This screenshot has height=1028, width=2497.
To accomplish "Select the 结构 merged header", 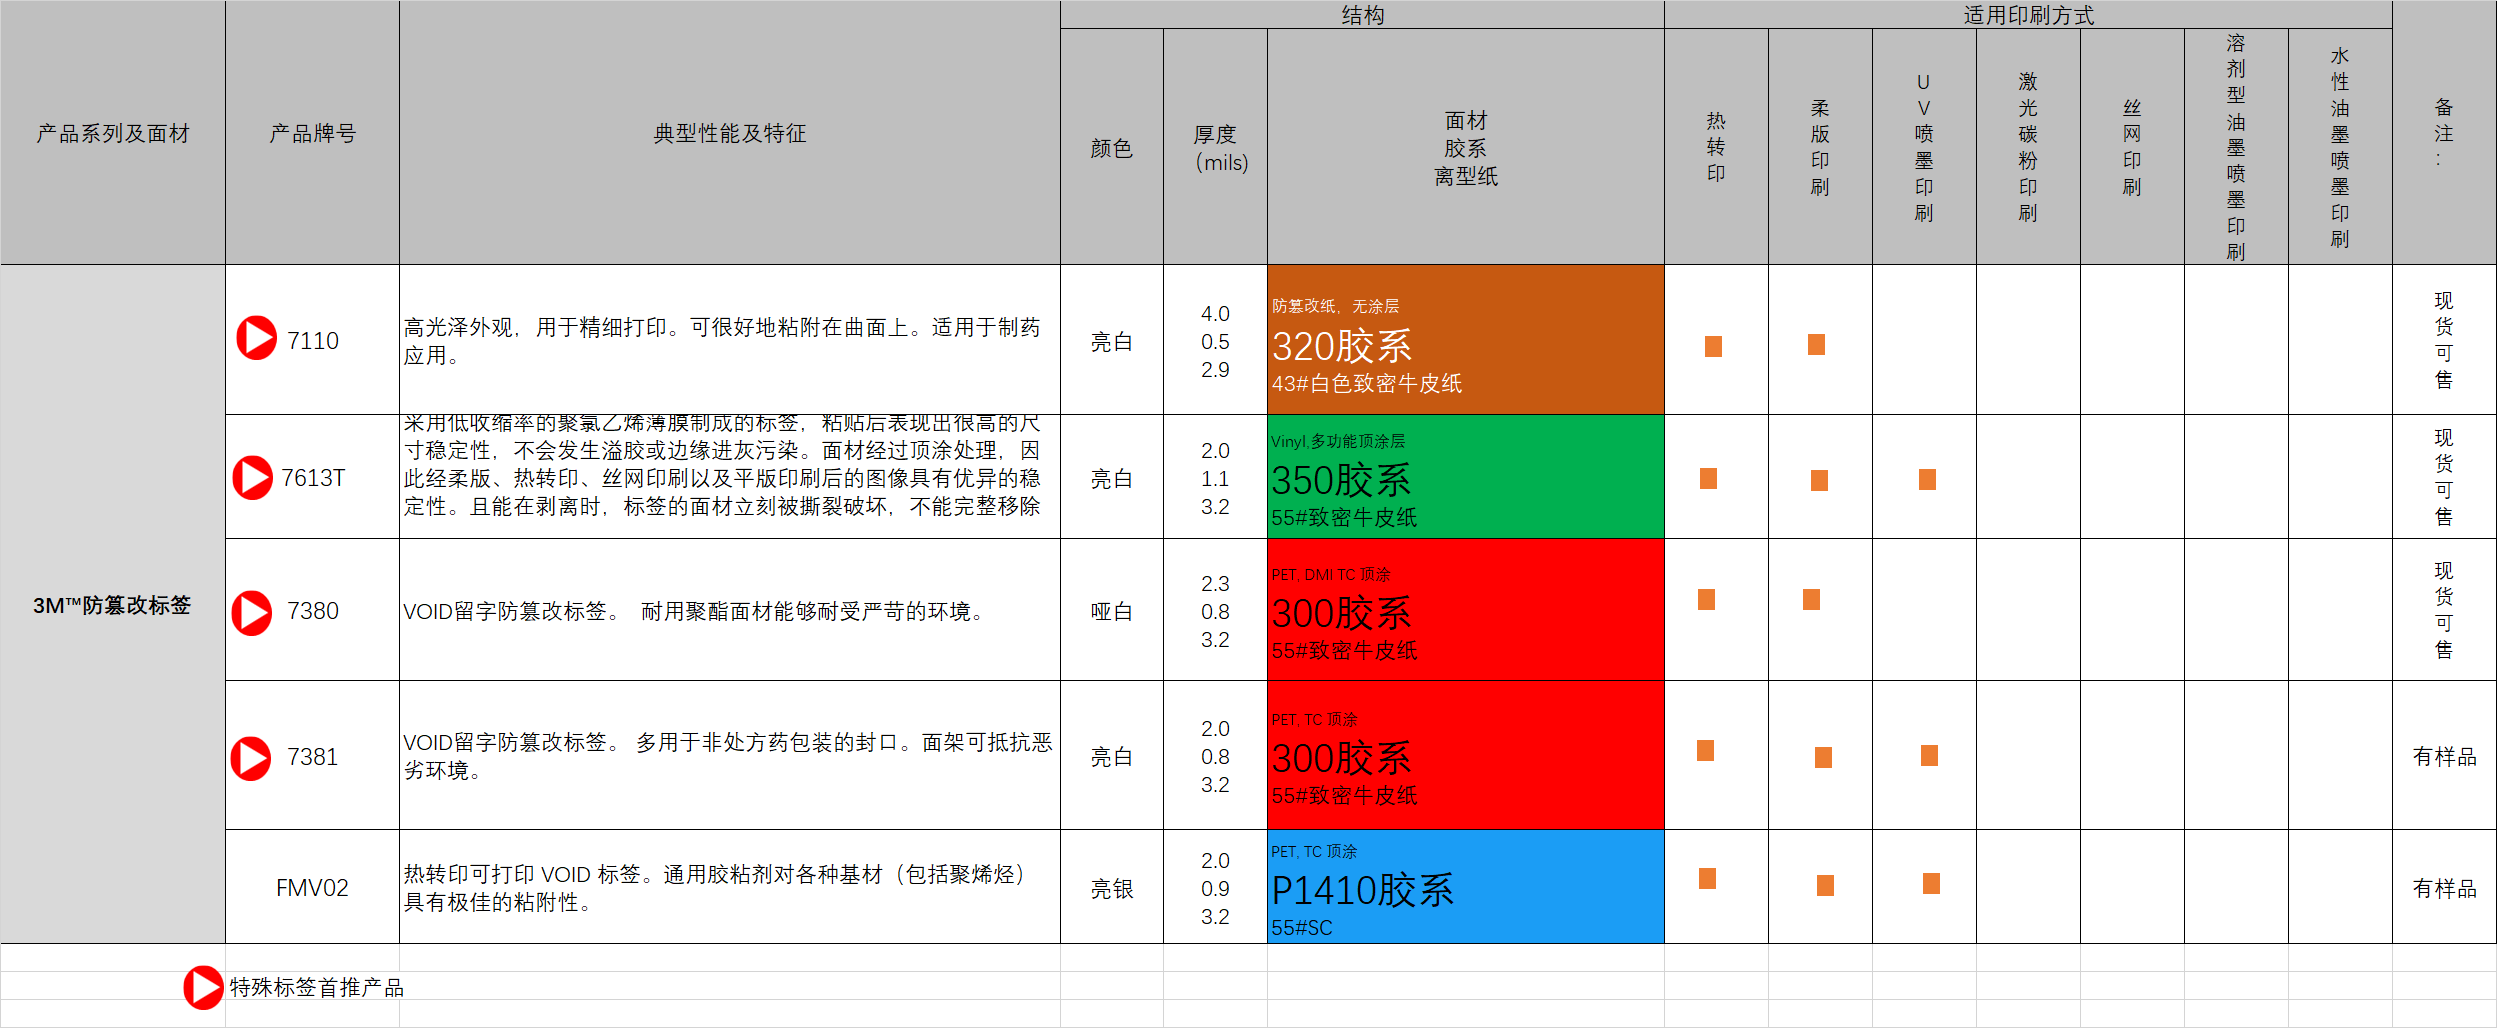I will click(x=1362, y=15).
